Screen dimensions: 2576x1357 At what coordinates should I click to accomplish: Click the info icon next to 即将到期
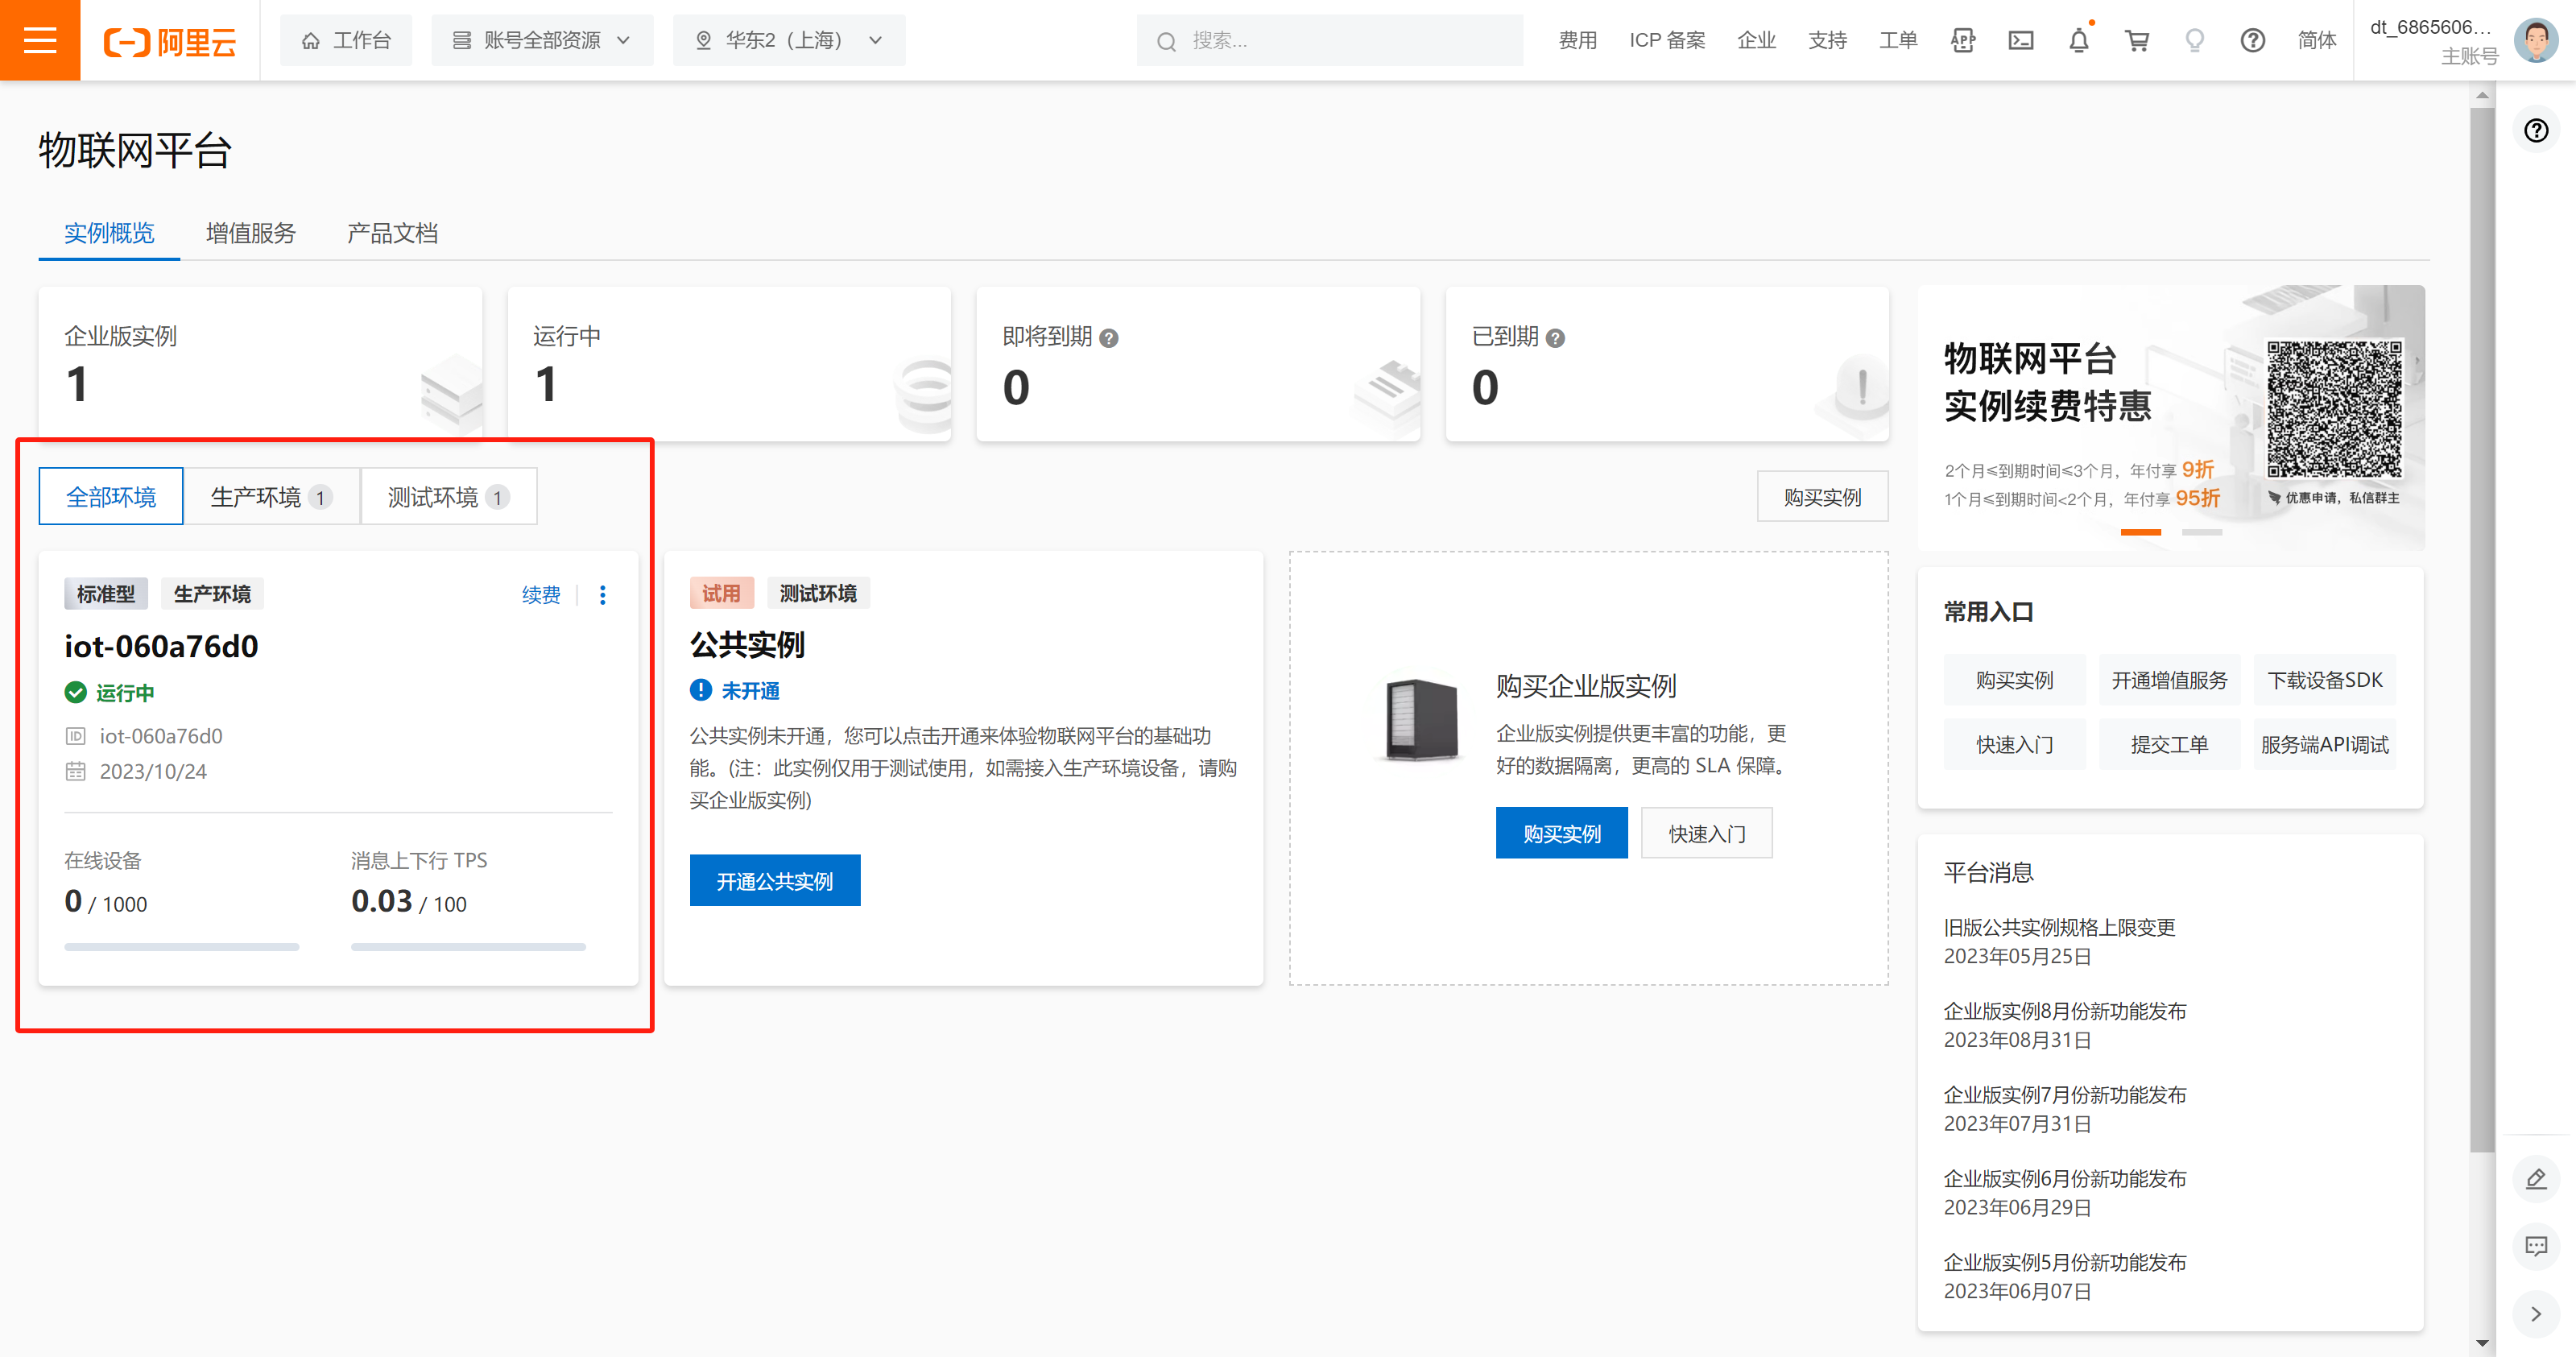click(1109, 338)
